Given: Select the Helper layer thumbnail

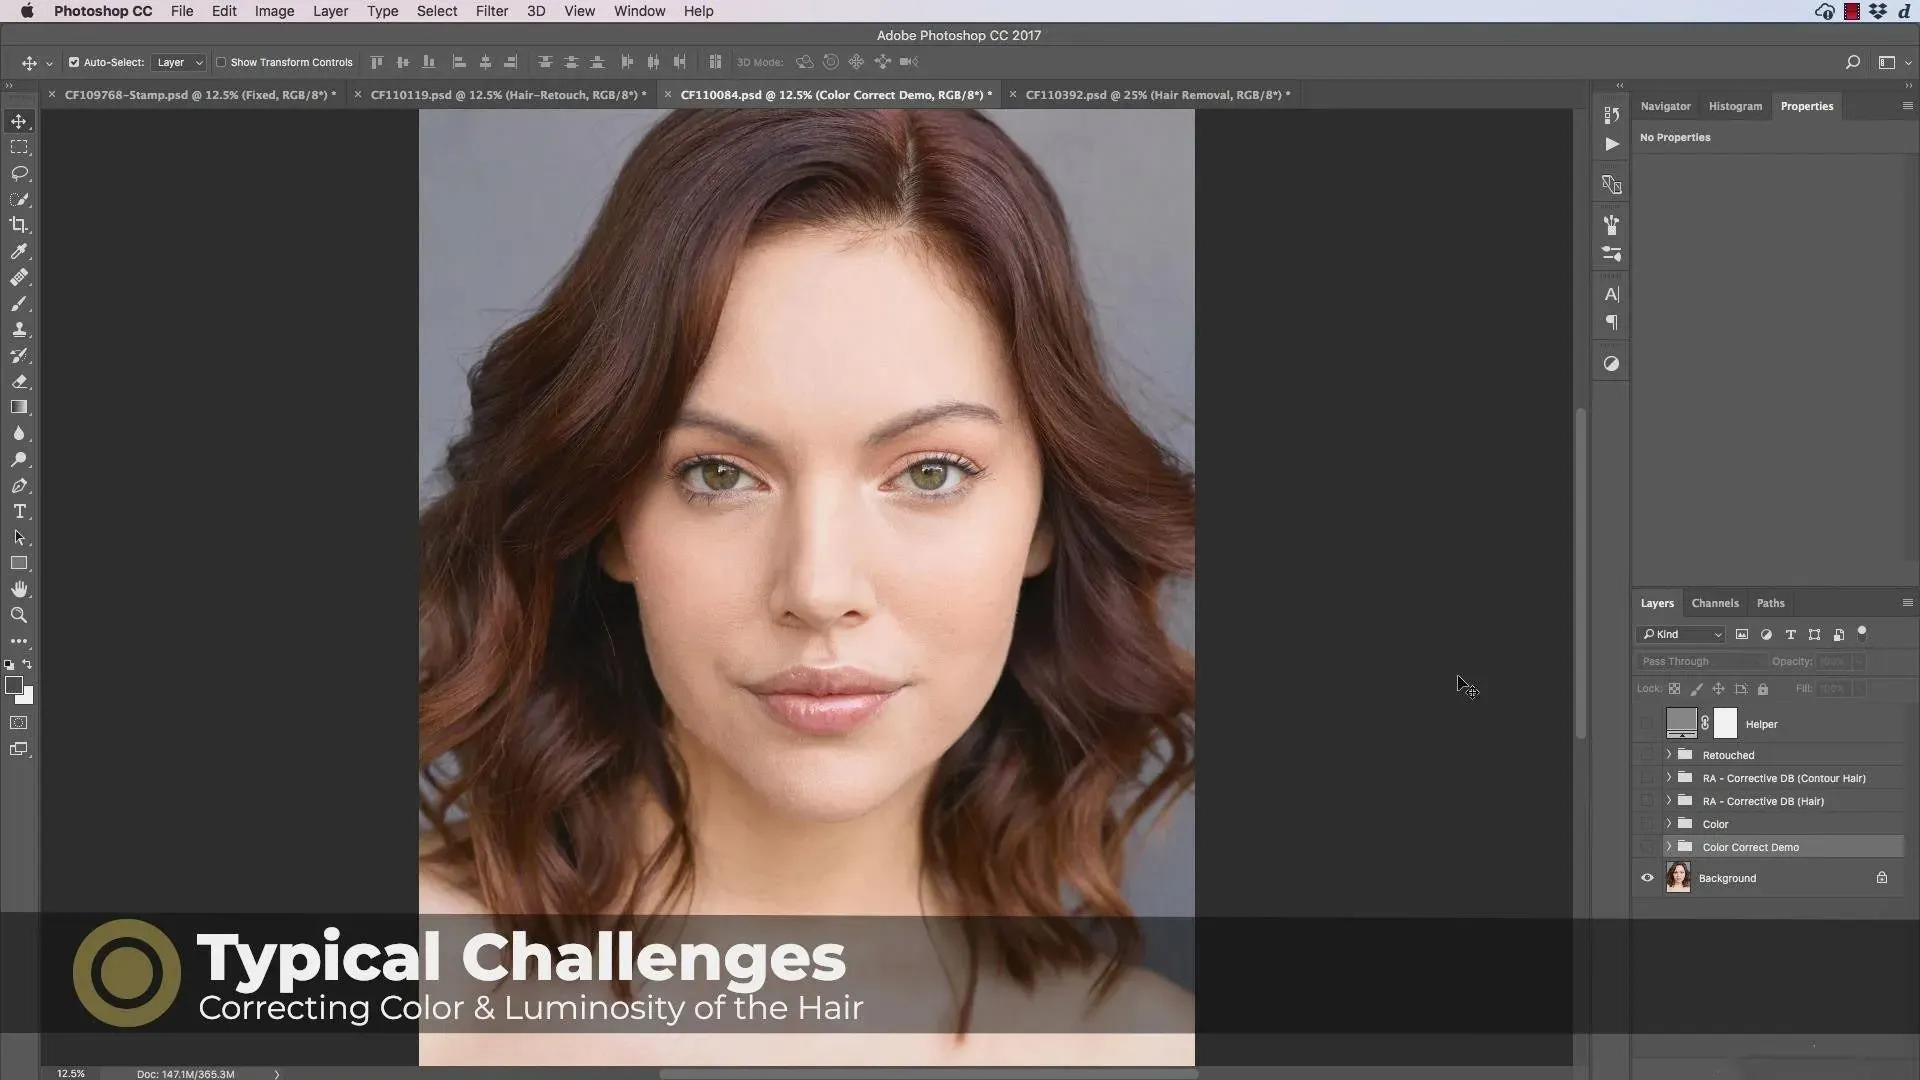Looking at the screenshot, I should point(1681,723).
